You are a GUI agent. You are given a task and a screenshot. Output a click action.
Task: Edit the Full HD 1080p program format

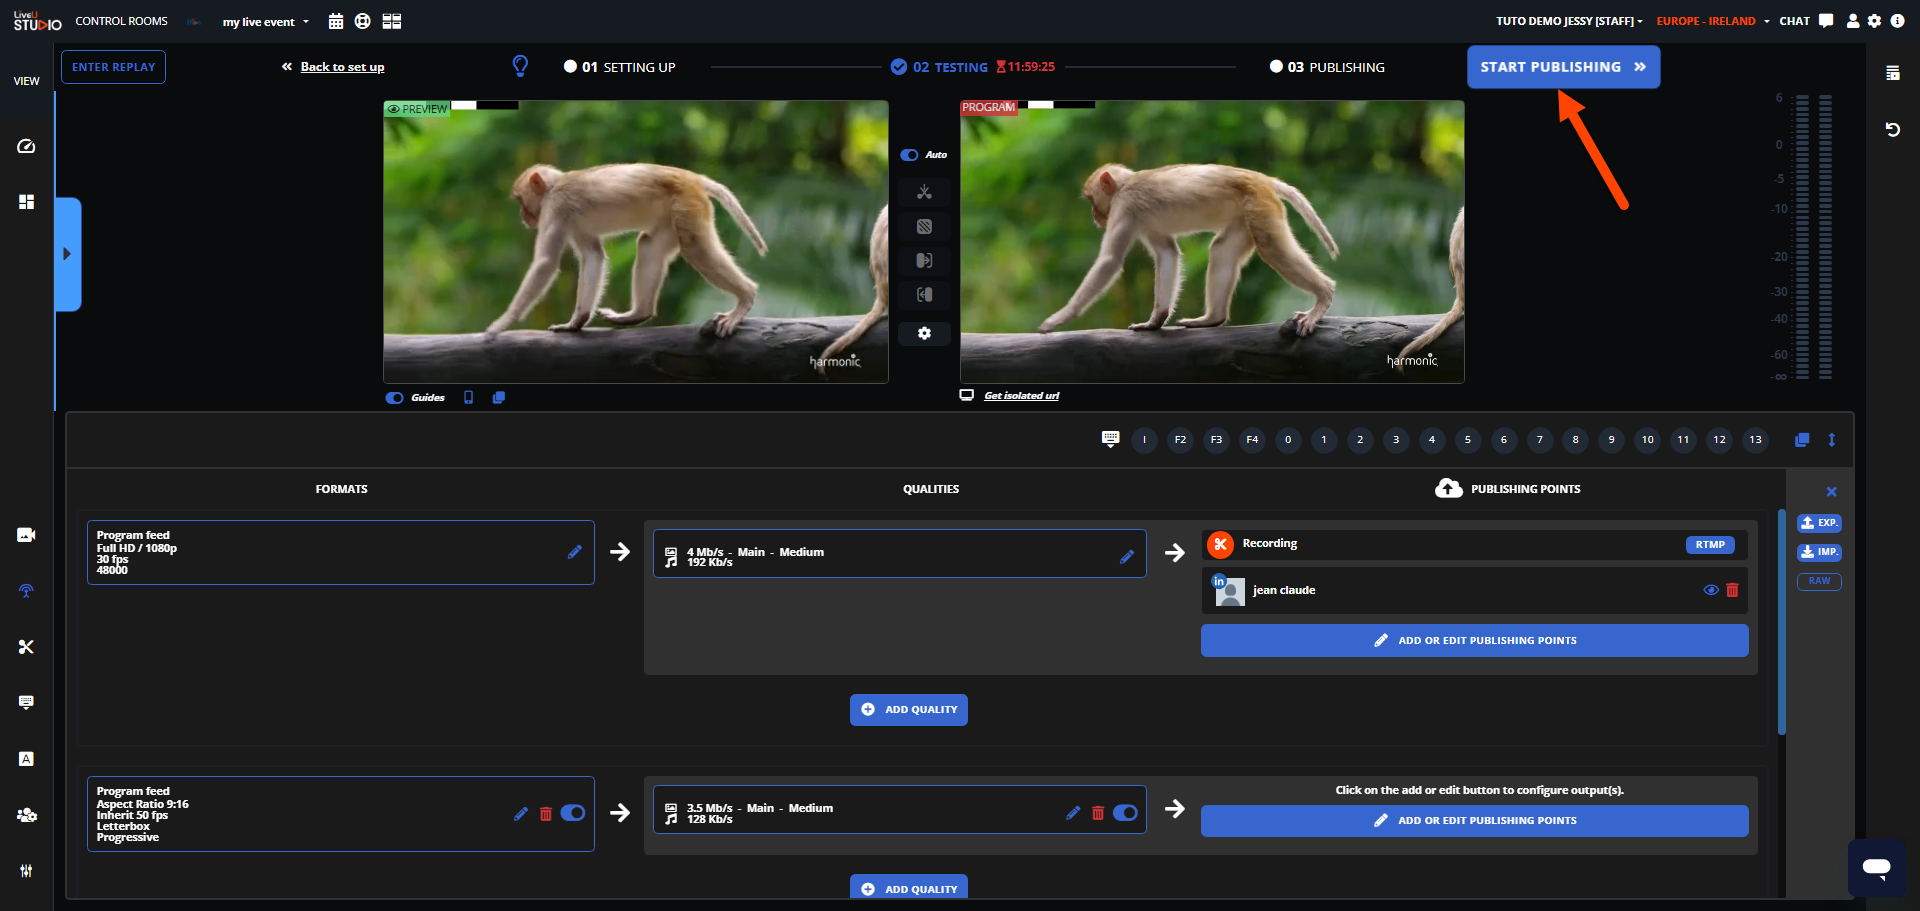pyautogui.click(x=574, y=552)
